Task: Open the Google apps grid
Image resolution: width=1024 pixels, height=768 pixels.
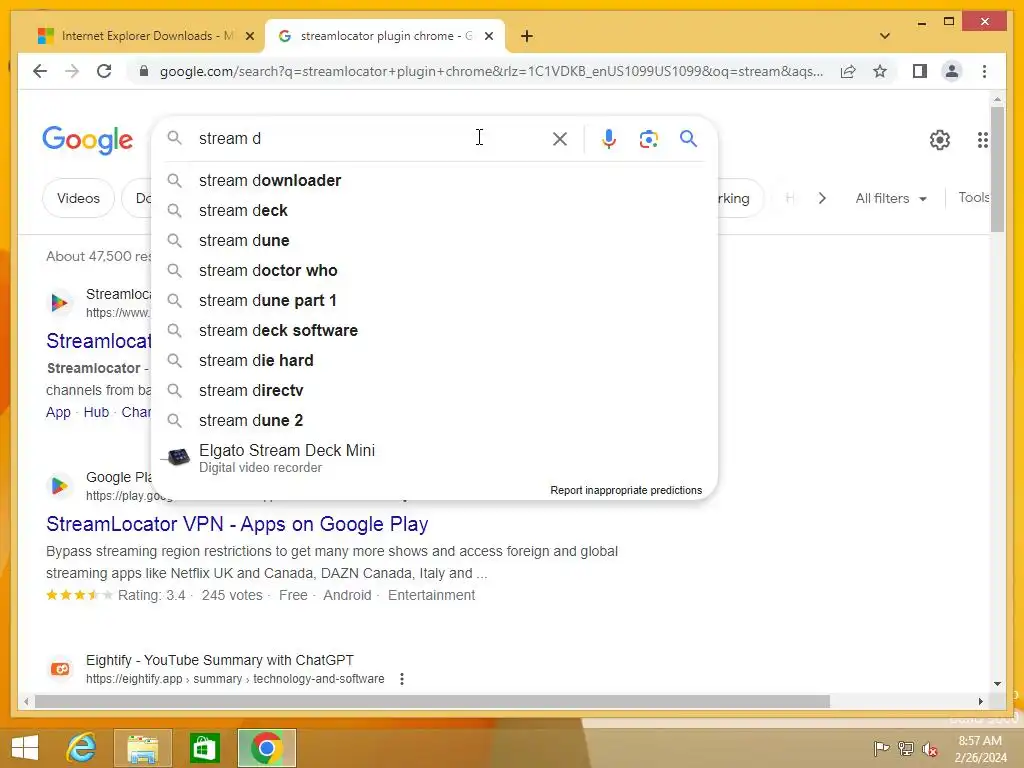Action: [x=982, y=140]
